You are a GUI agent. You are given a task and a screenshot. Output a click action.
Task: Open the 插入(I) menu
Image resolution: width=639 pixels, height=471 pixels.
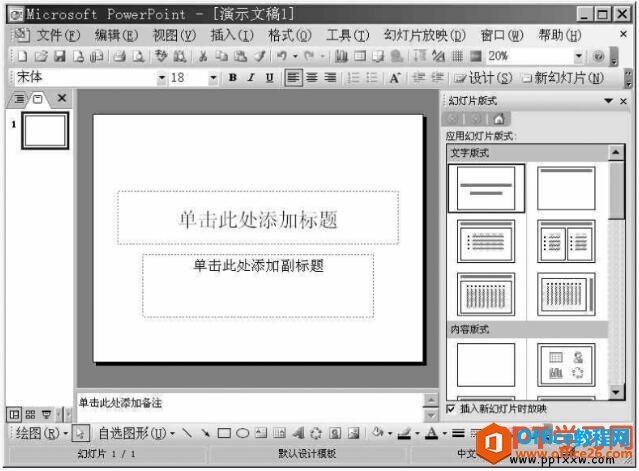(232, 35)
